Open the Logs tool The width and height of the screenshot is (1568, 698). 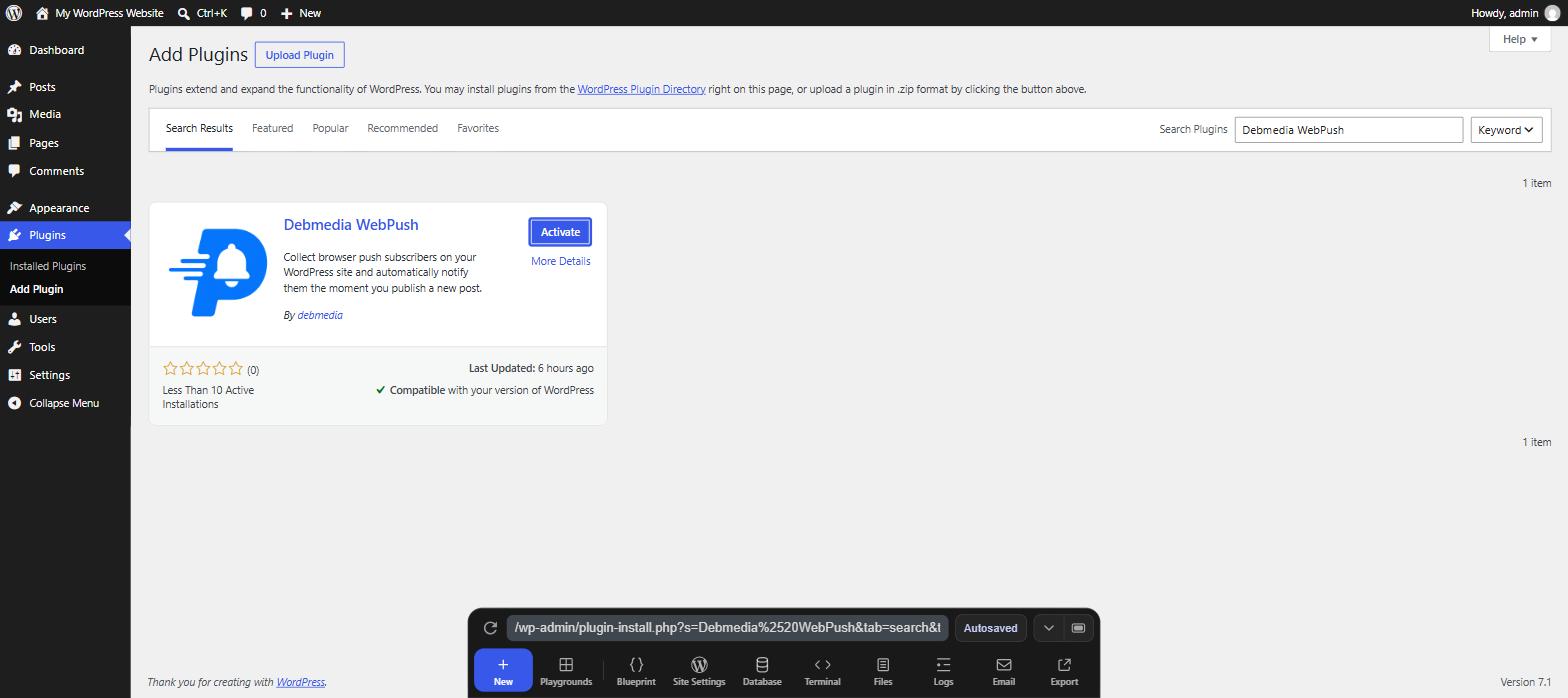click(943, 671)
